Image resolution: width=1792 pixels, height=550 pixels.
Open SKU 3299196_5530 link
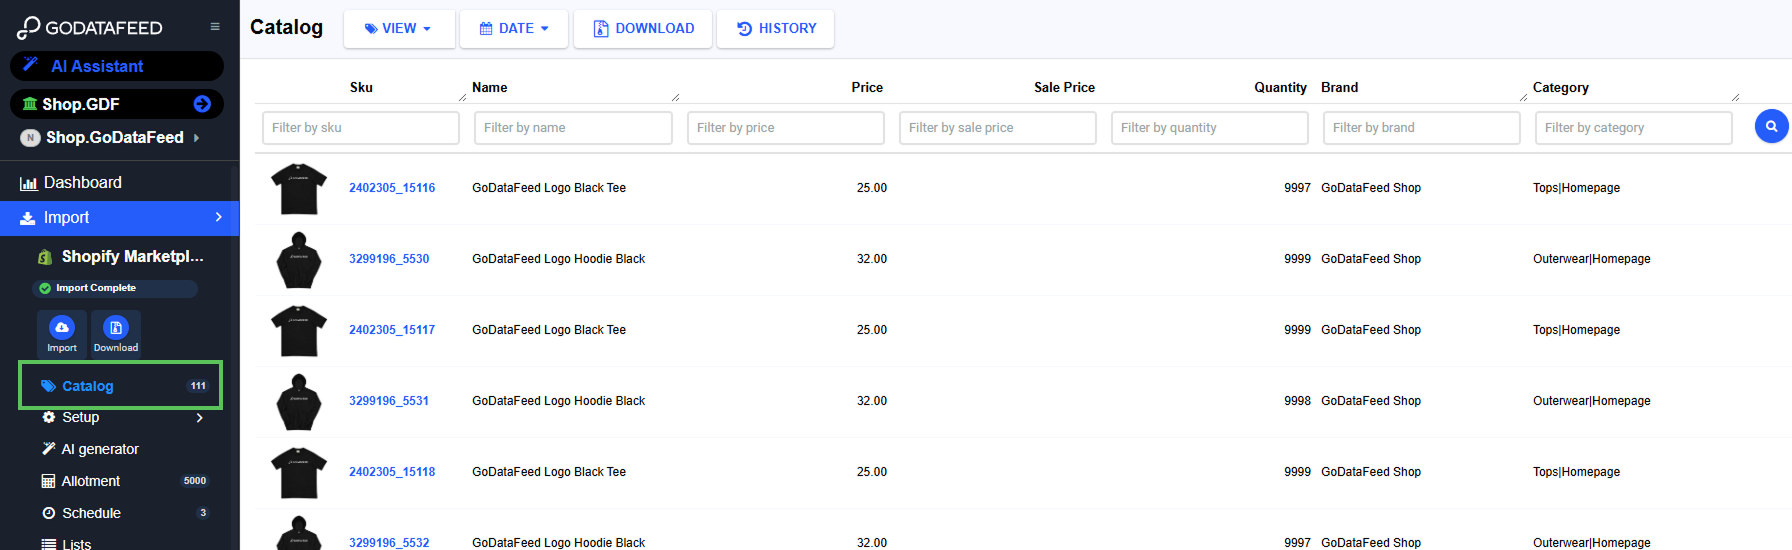coord(389,259)
